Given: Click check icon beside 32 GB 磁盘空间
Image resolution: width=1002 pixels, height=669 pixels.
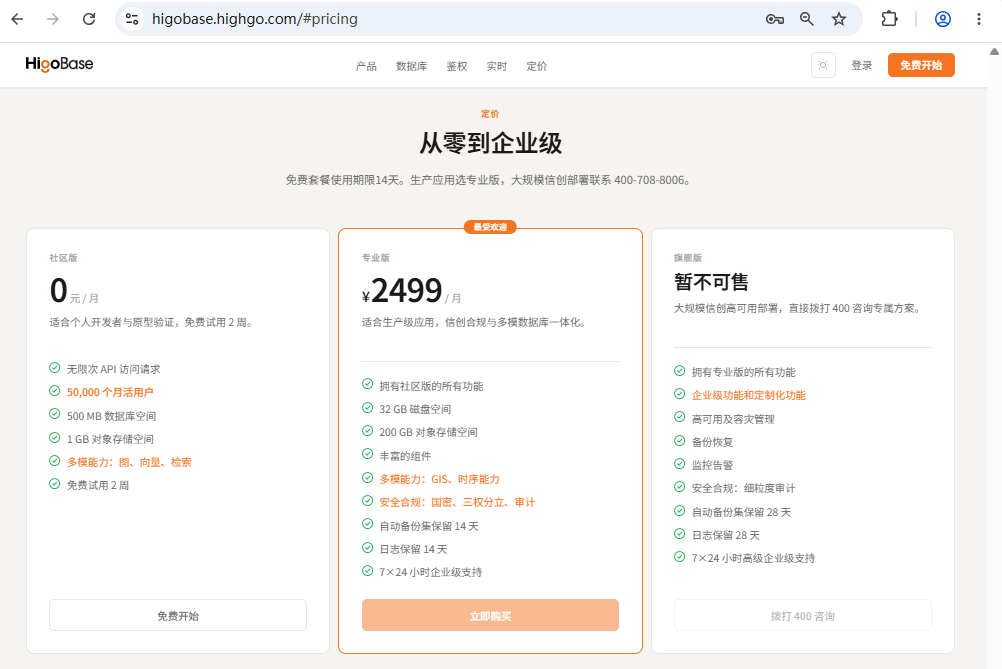Looking at the screenshot, I should click(367, 408).
